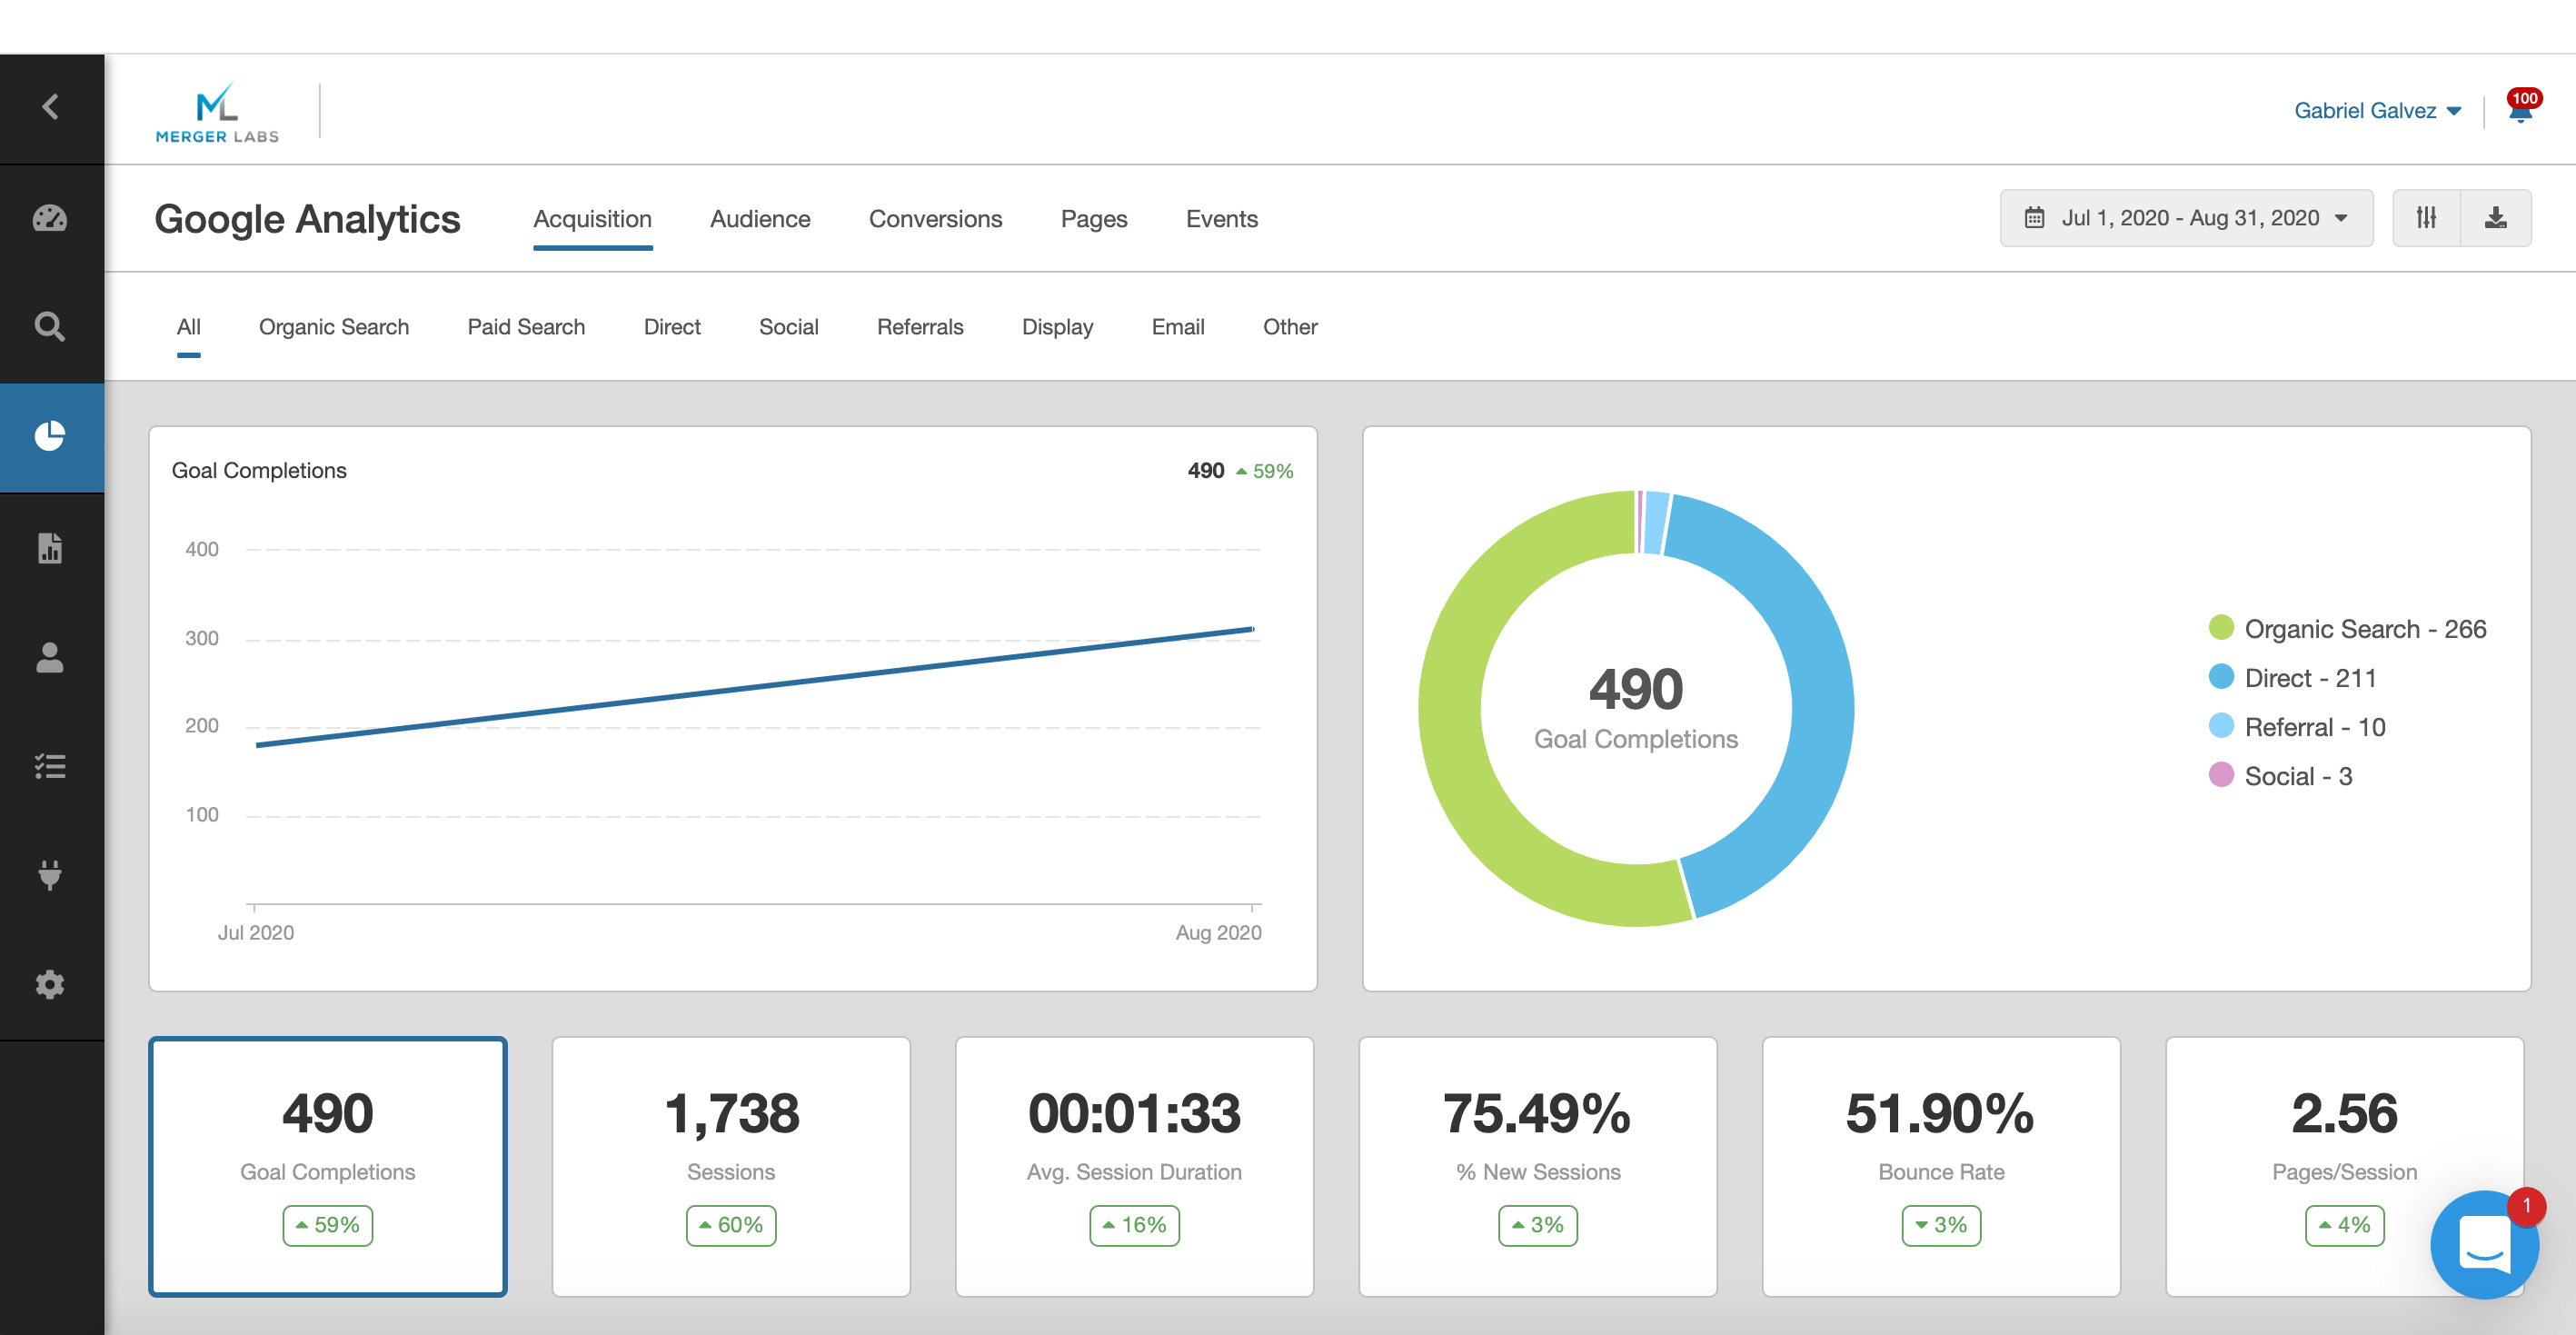2576x1335 pixels.
Task: Click the Referral - 10 legend label
Action: [x=2315, y=727]
